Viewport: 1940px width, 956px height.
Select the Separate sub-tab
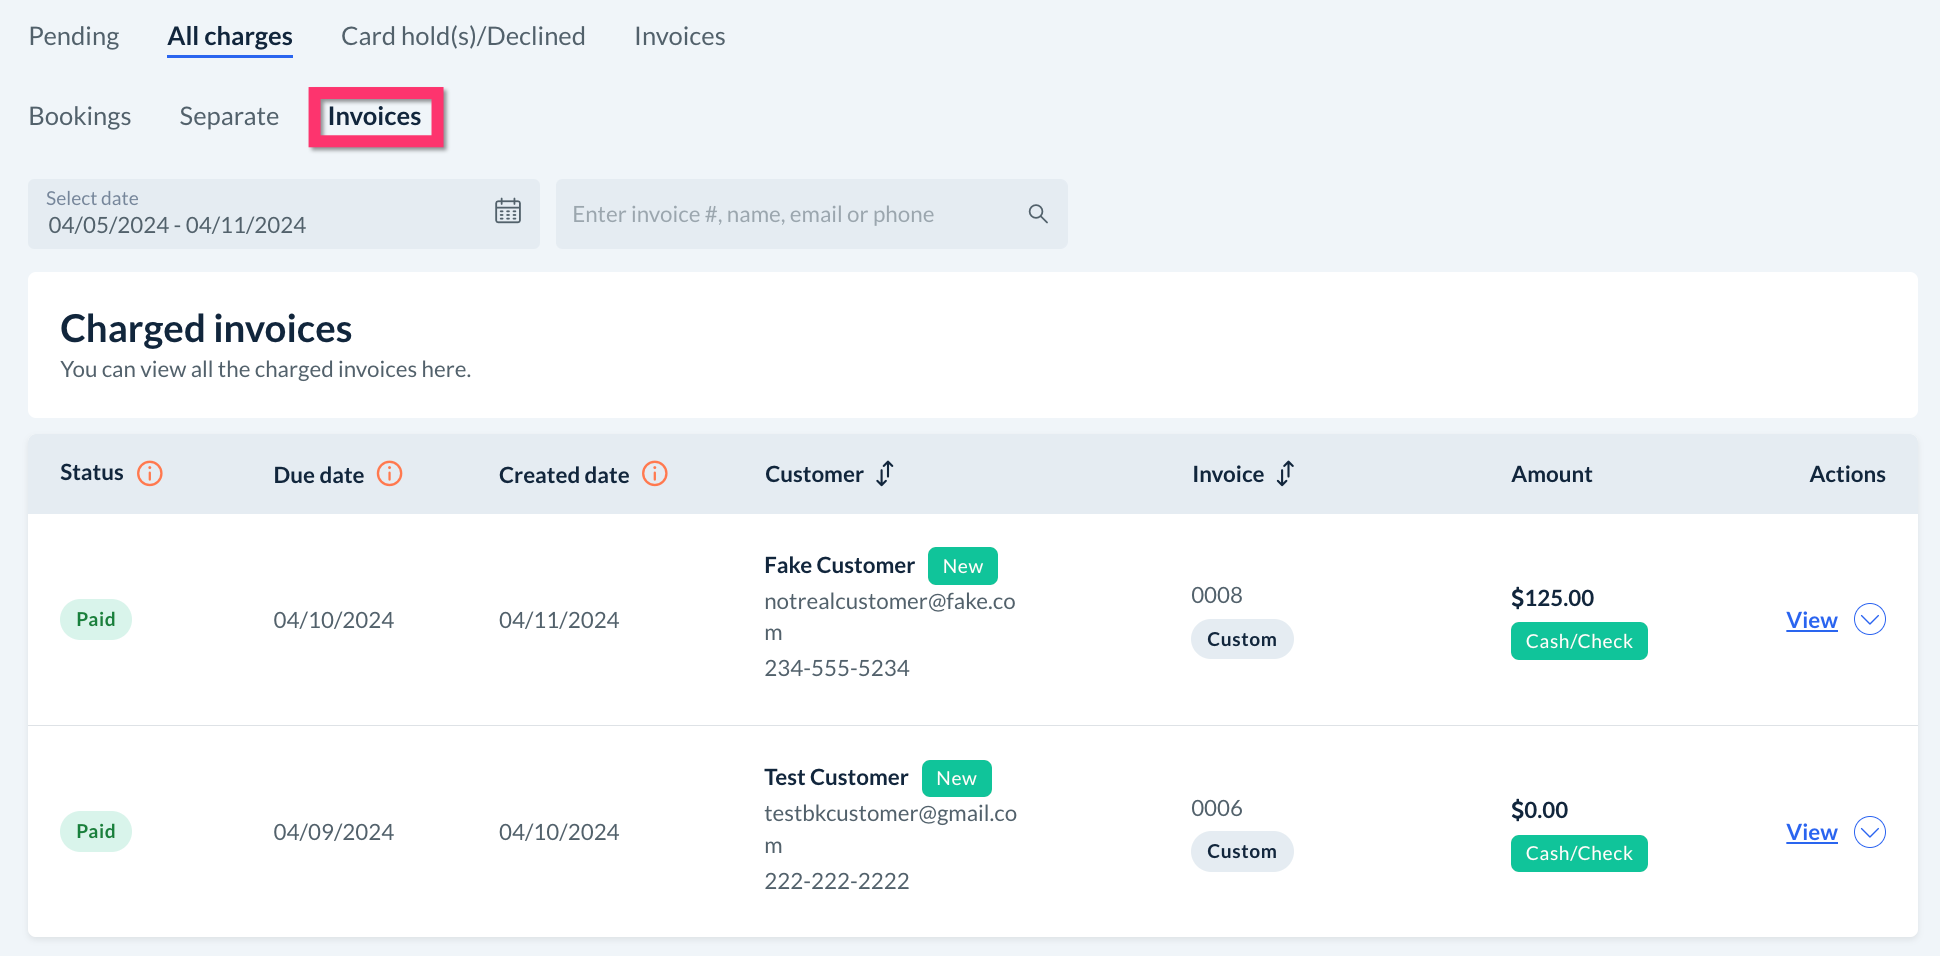(229, 117)
